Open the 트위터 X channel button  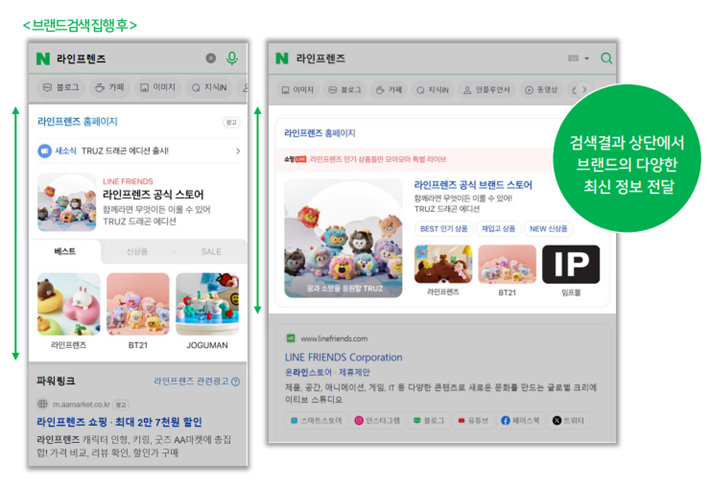[568, 420]
